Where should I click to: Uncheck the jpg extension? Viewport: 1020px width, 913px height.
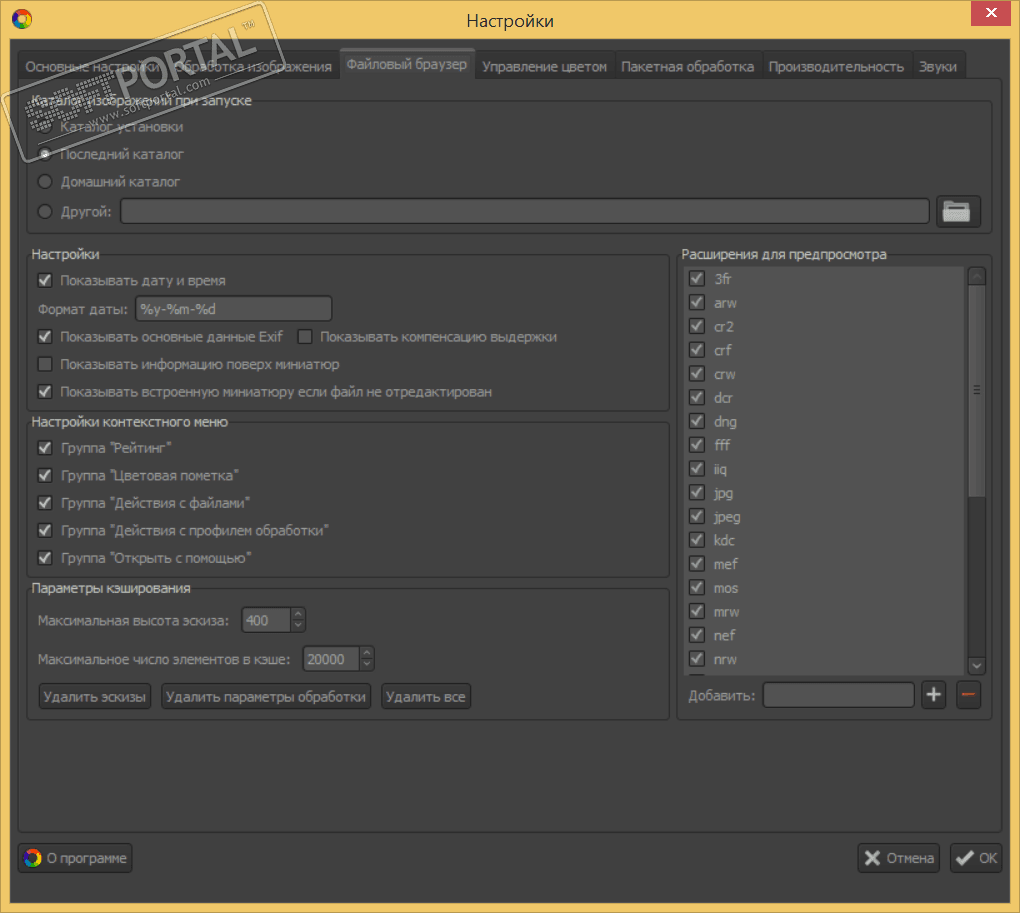697,492
